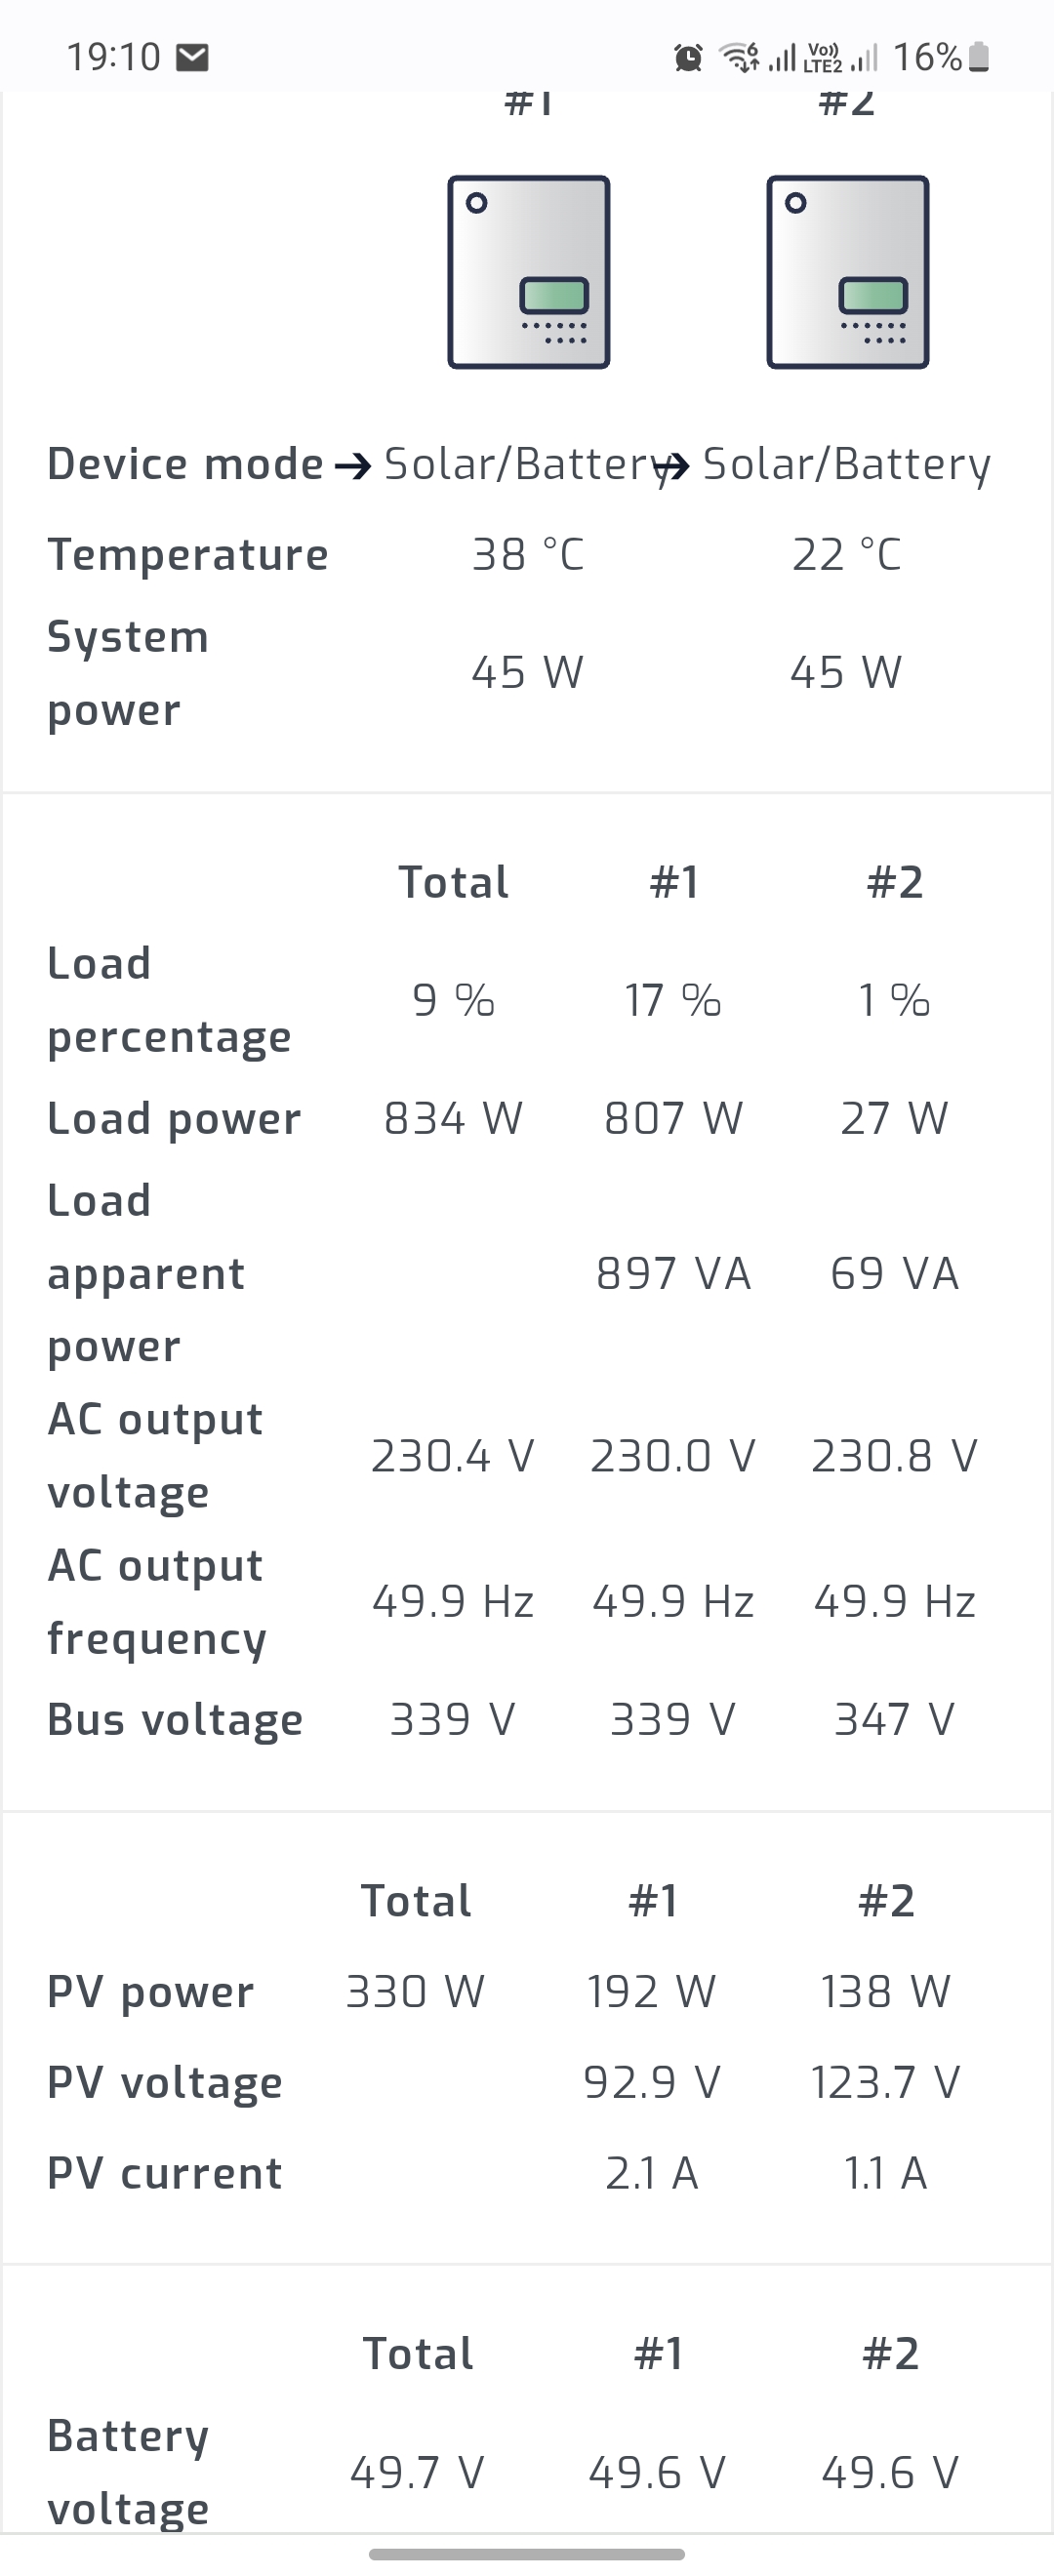The width and height of the screenshot is (1054, 2576).
Task: Tap the Wi-Fi icon in status bar
Action: pyautogui.click(x=740, y=58)
